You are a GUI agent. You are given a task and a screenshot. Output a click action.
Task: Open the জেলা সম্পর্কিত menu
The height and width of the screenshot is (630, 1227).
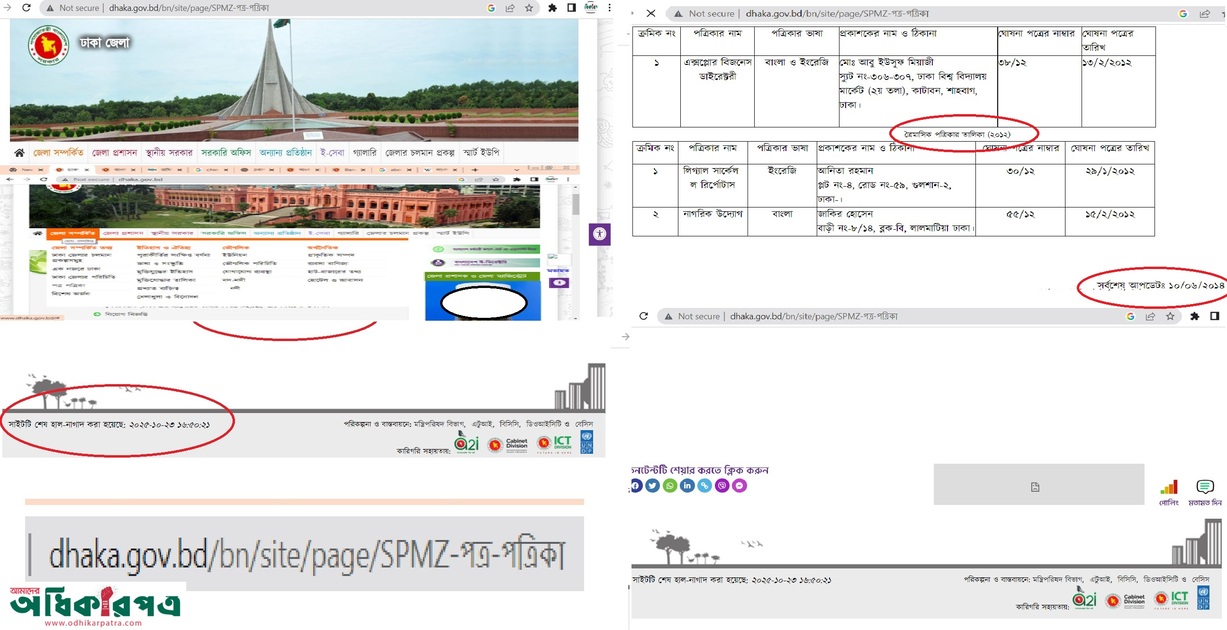(58, 153)
